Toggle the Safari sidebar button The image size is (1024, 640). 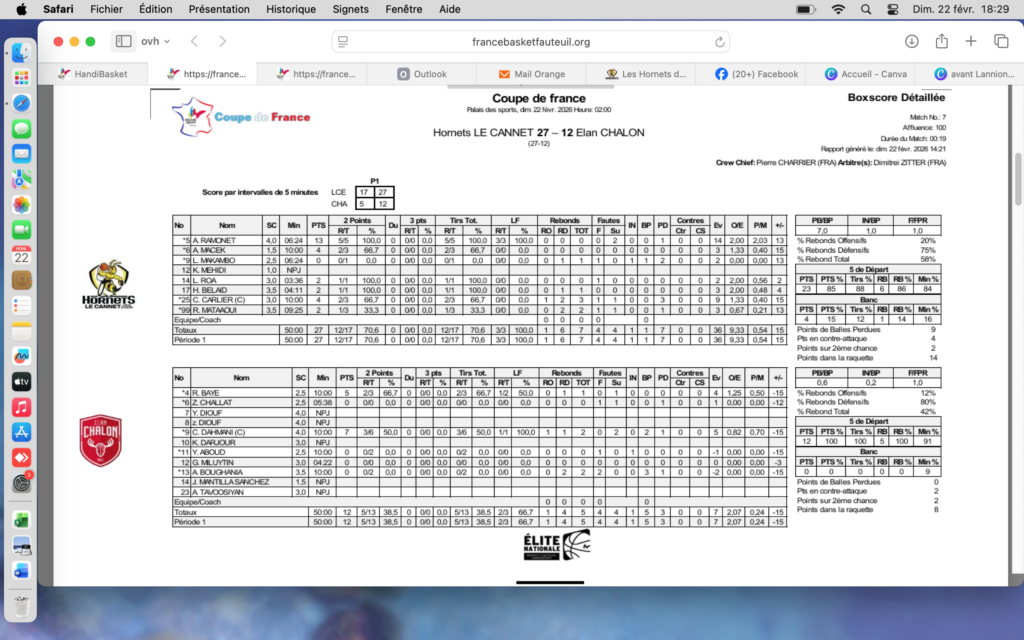pos(123,41)
